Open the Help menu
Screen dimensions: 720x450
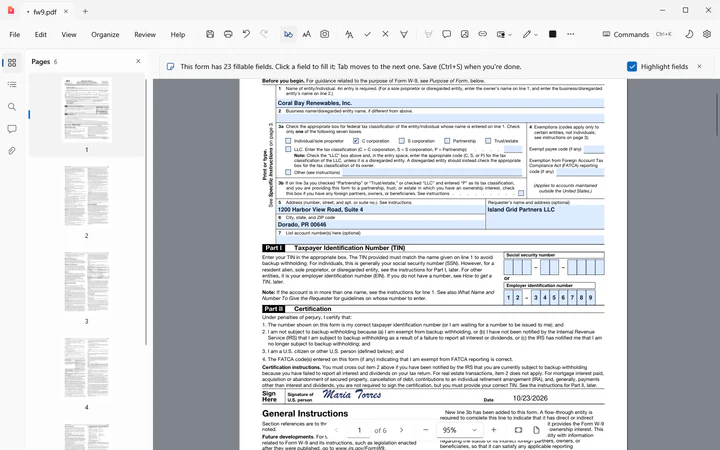coord(178,34)
